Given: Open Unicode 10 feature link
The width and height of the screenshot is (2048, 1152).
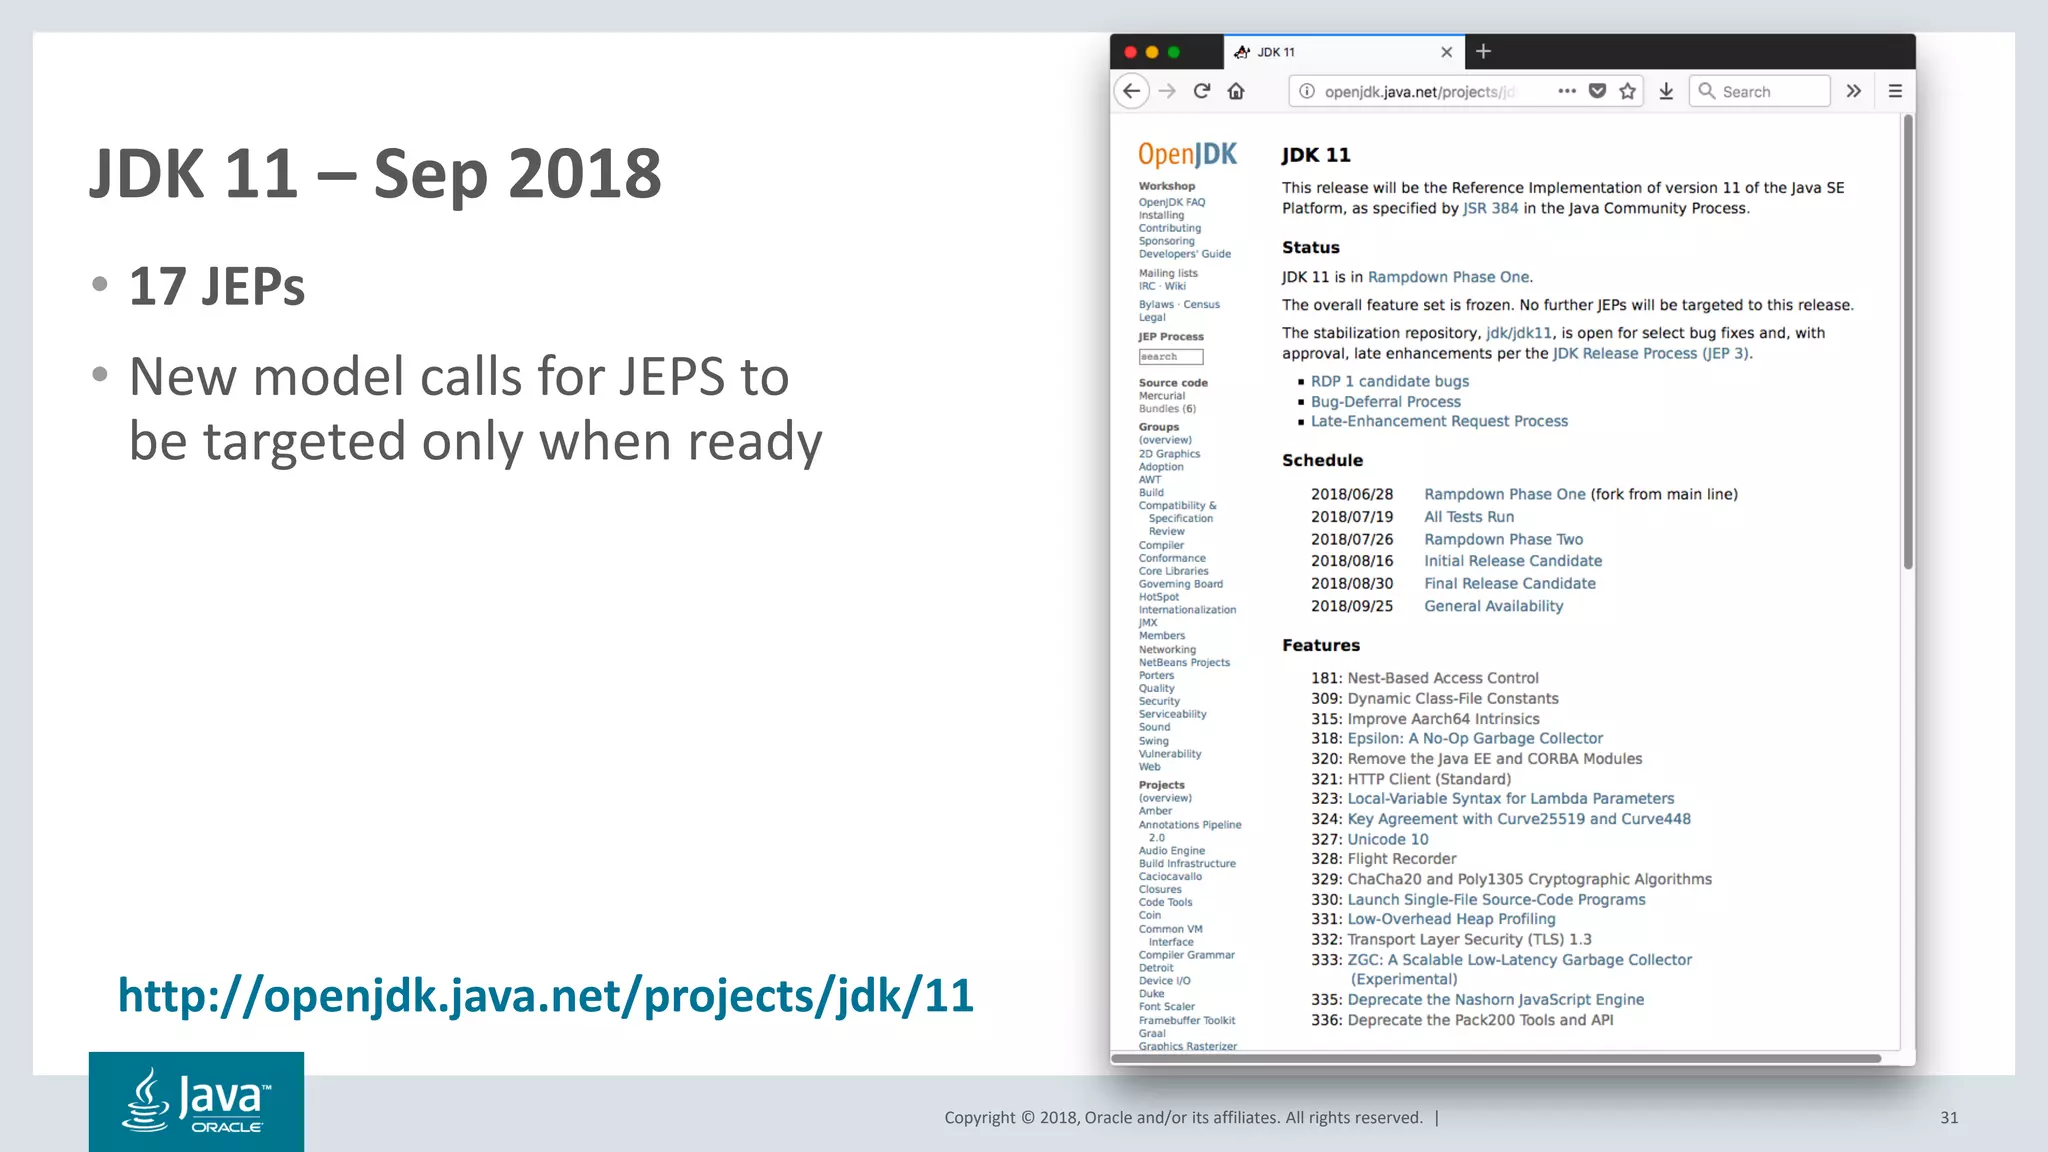Looking at the screenshot, I should tap(1388, 839).
